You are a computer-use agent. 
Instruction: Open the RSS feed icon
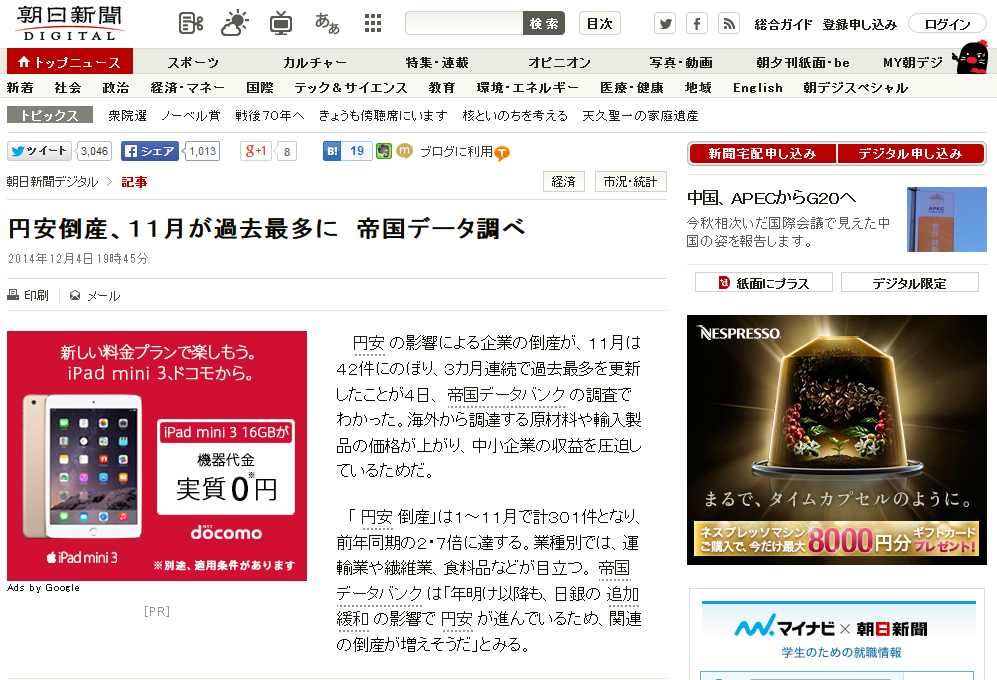point(729,24)
